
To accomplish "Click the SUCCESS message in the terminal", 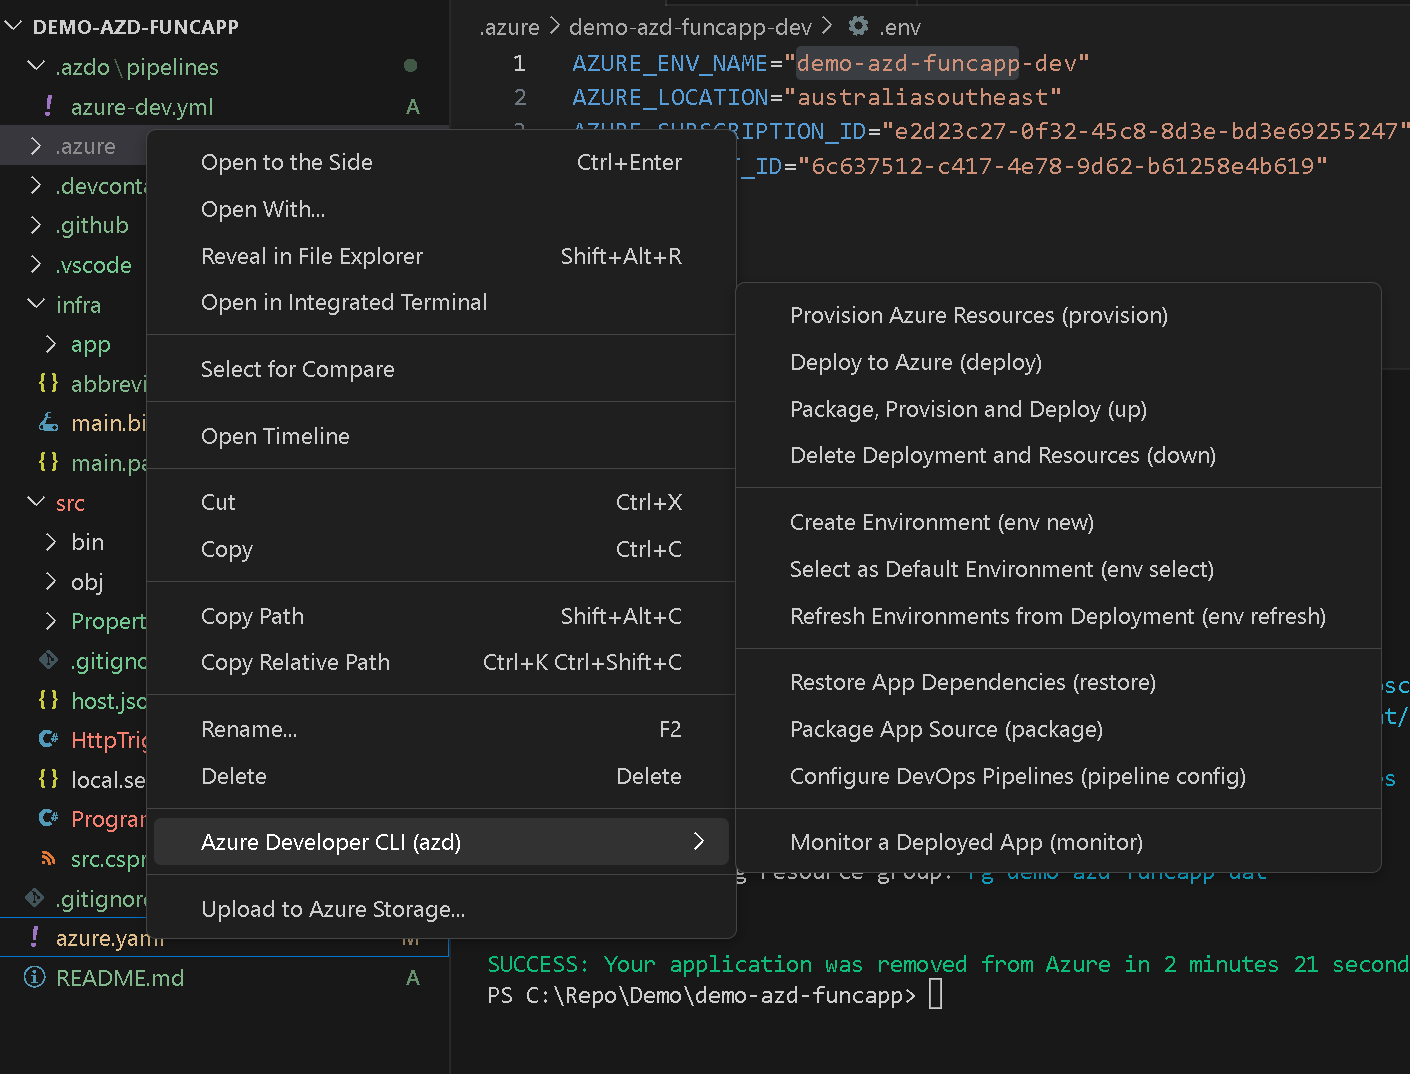I will [x=948, y=964].
